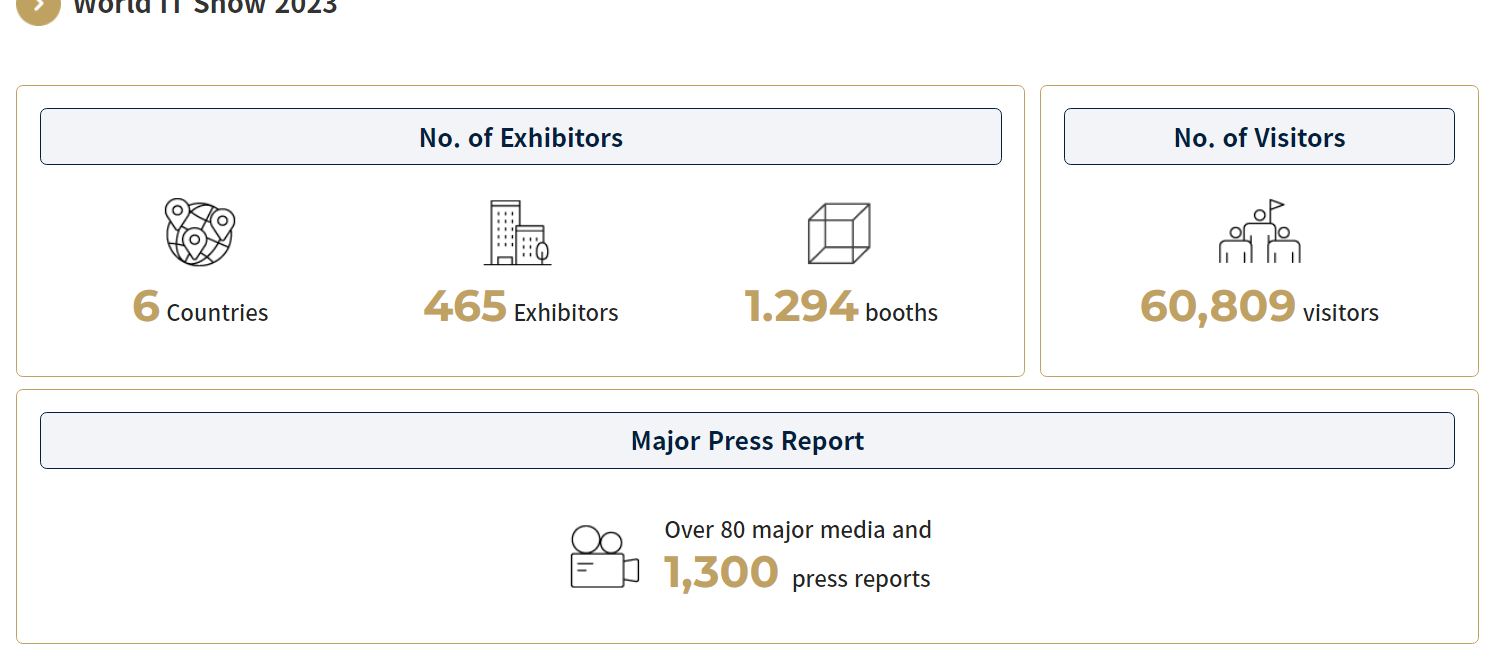Select the Major Press Report header

tap(747, 441)
